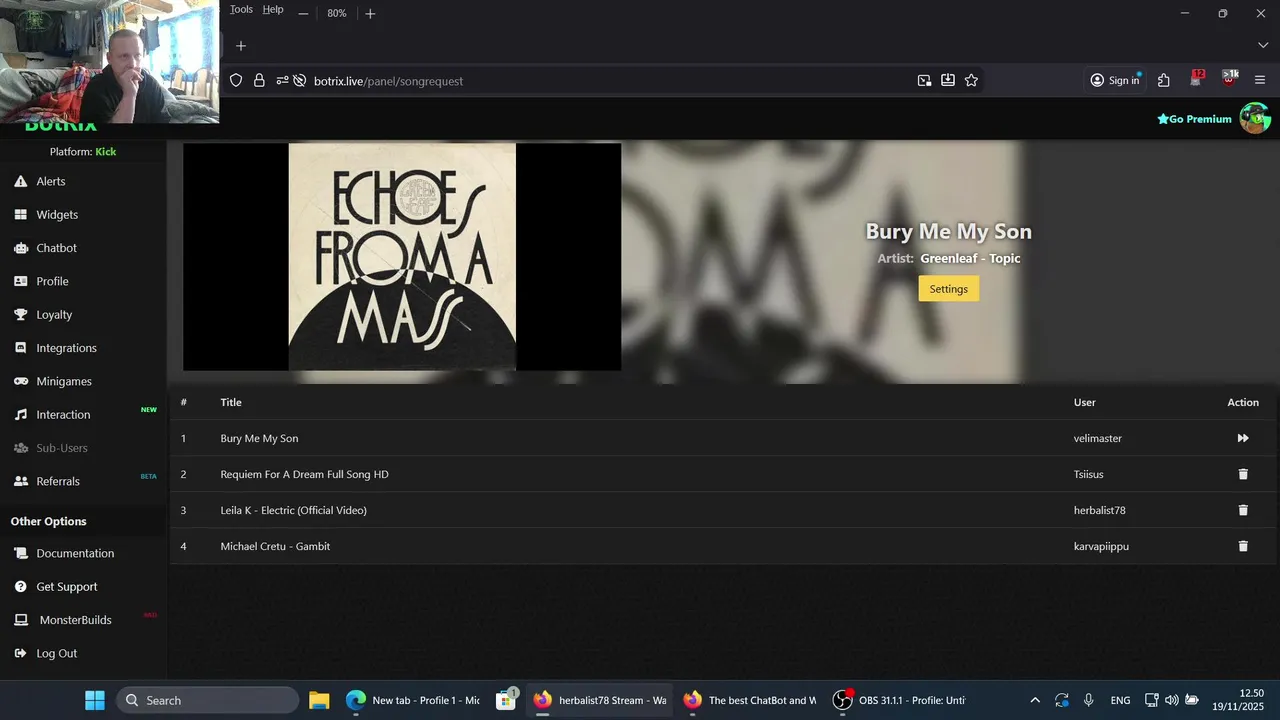Click user velimaster in the queue
The width and height of the screenshot is (1280, 720).
tap(1098, 438)
